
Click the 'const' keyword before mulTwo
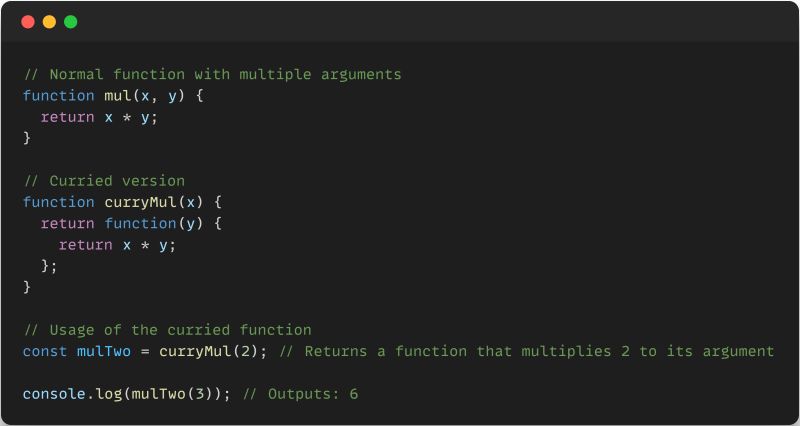click(x=45, y=352)
